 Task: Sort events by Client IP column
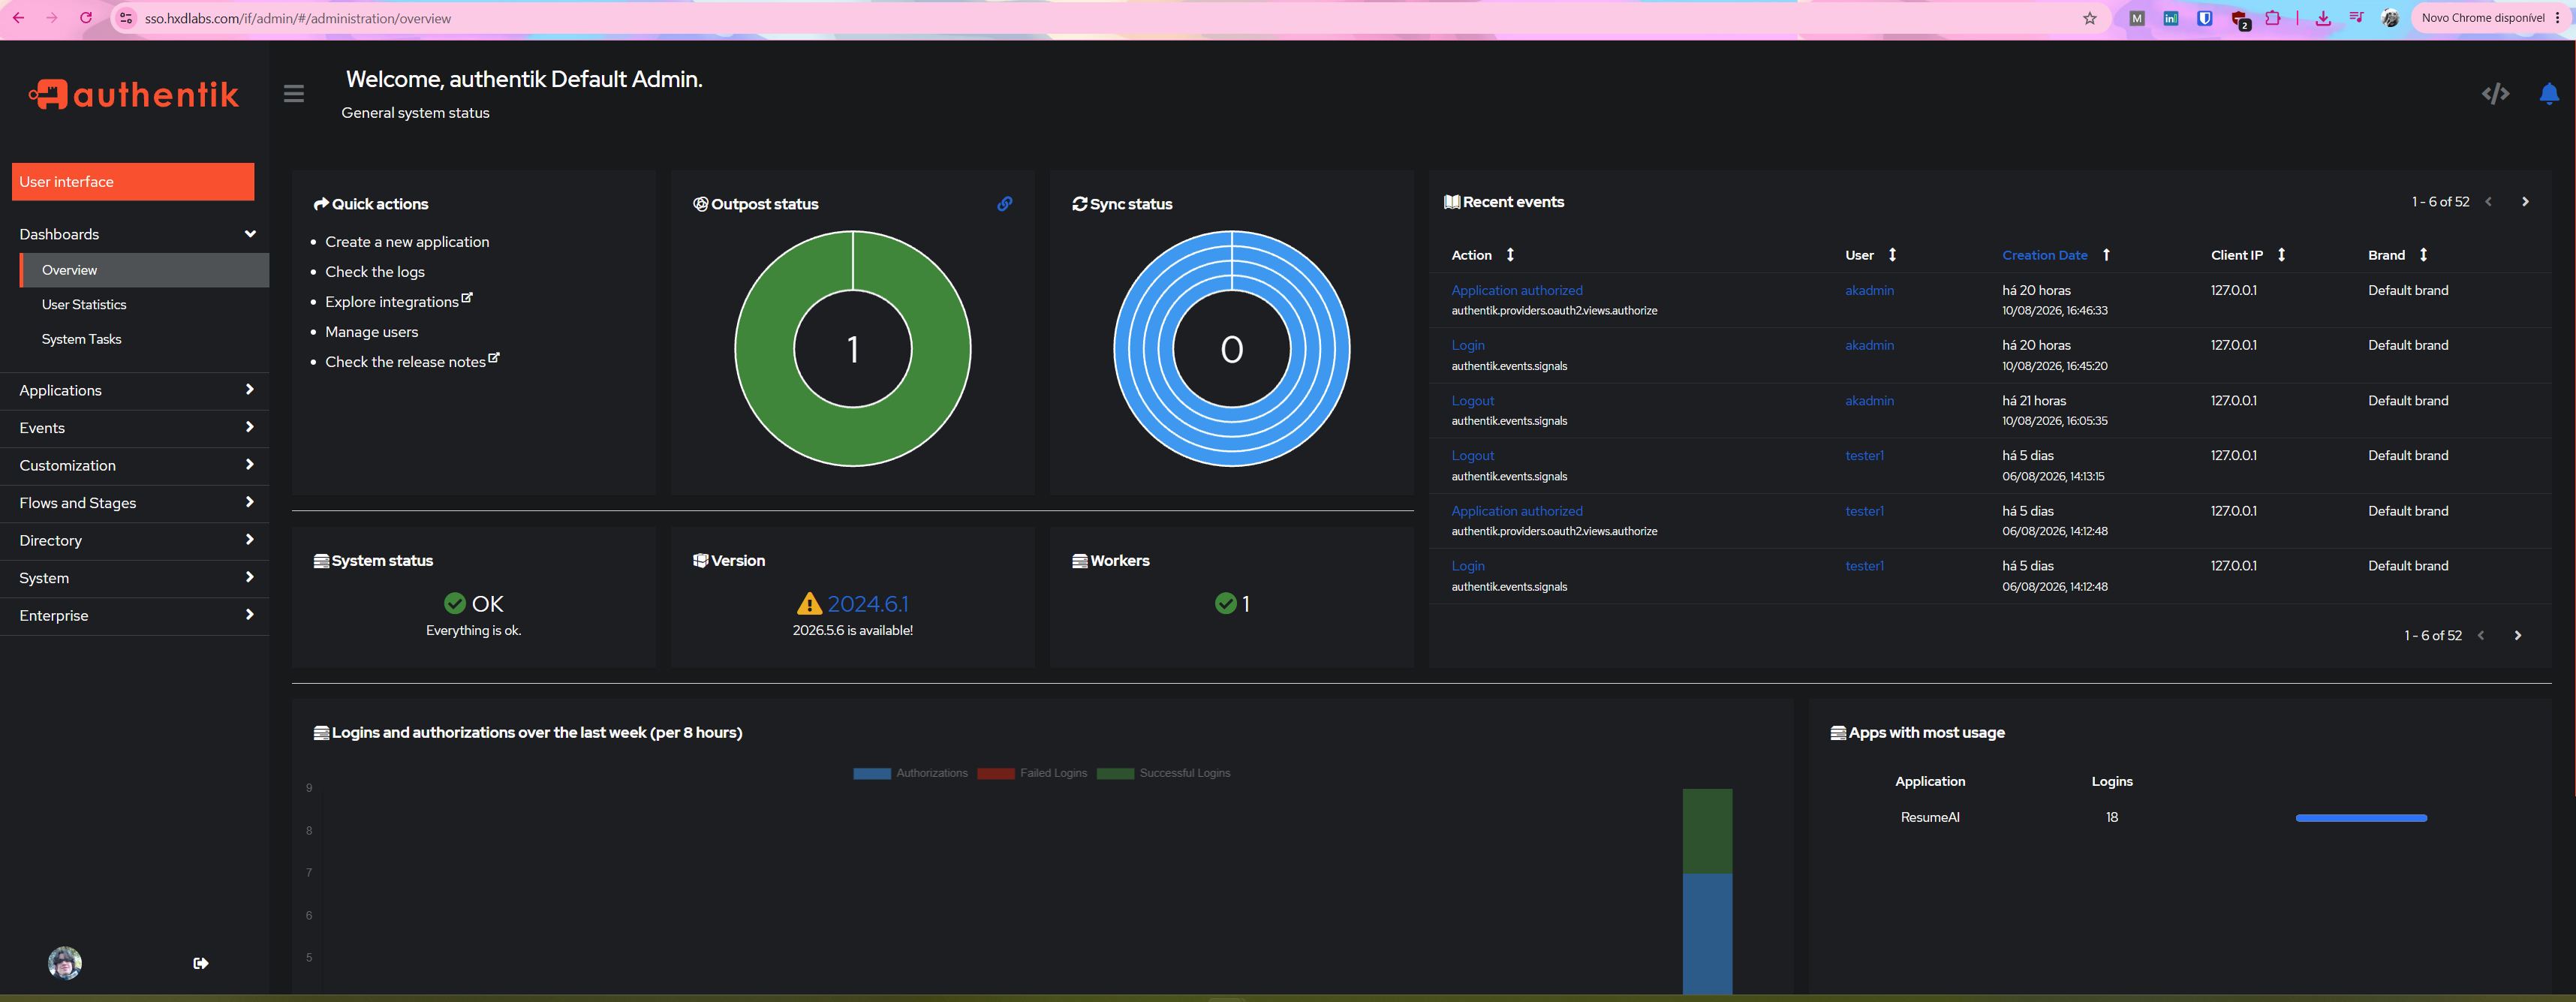point(2247,255)
